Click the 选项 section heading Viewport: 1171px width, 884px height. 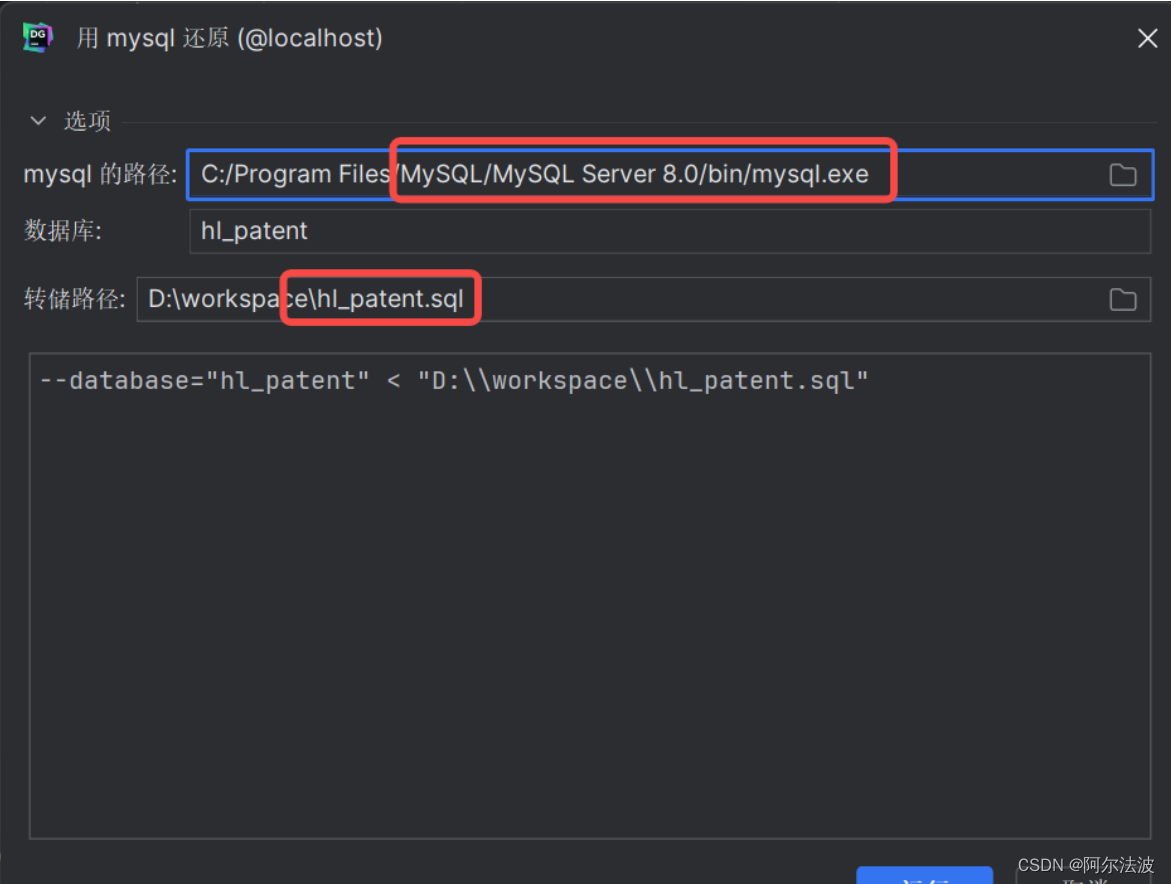tap(87, 121)
